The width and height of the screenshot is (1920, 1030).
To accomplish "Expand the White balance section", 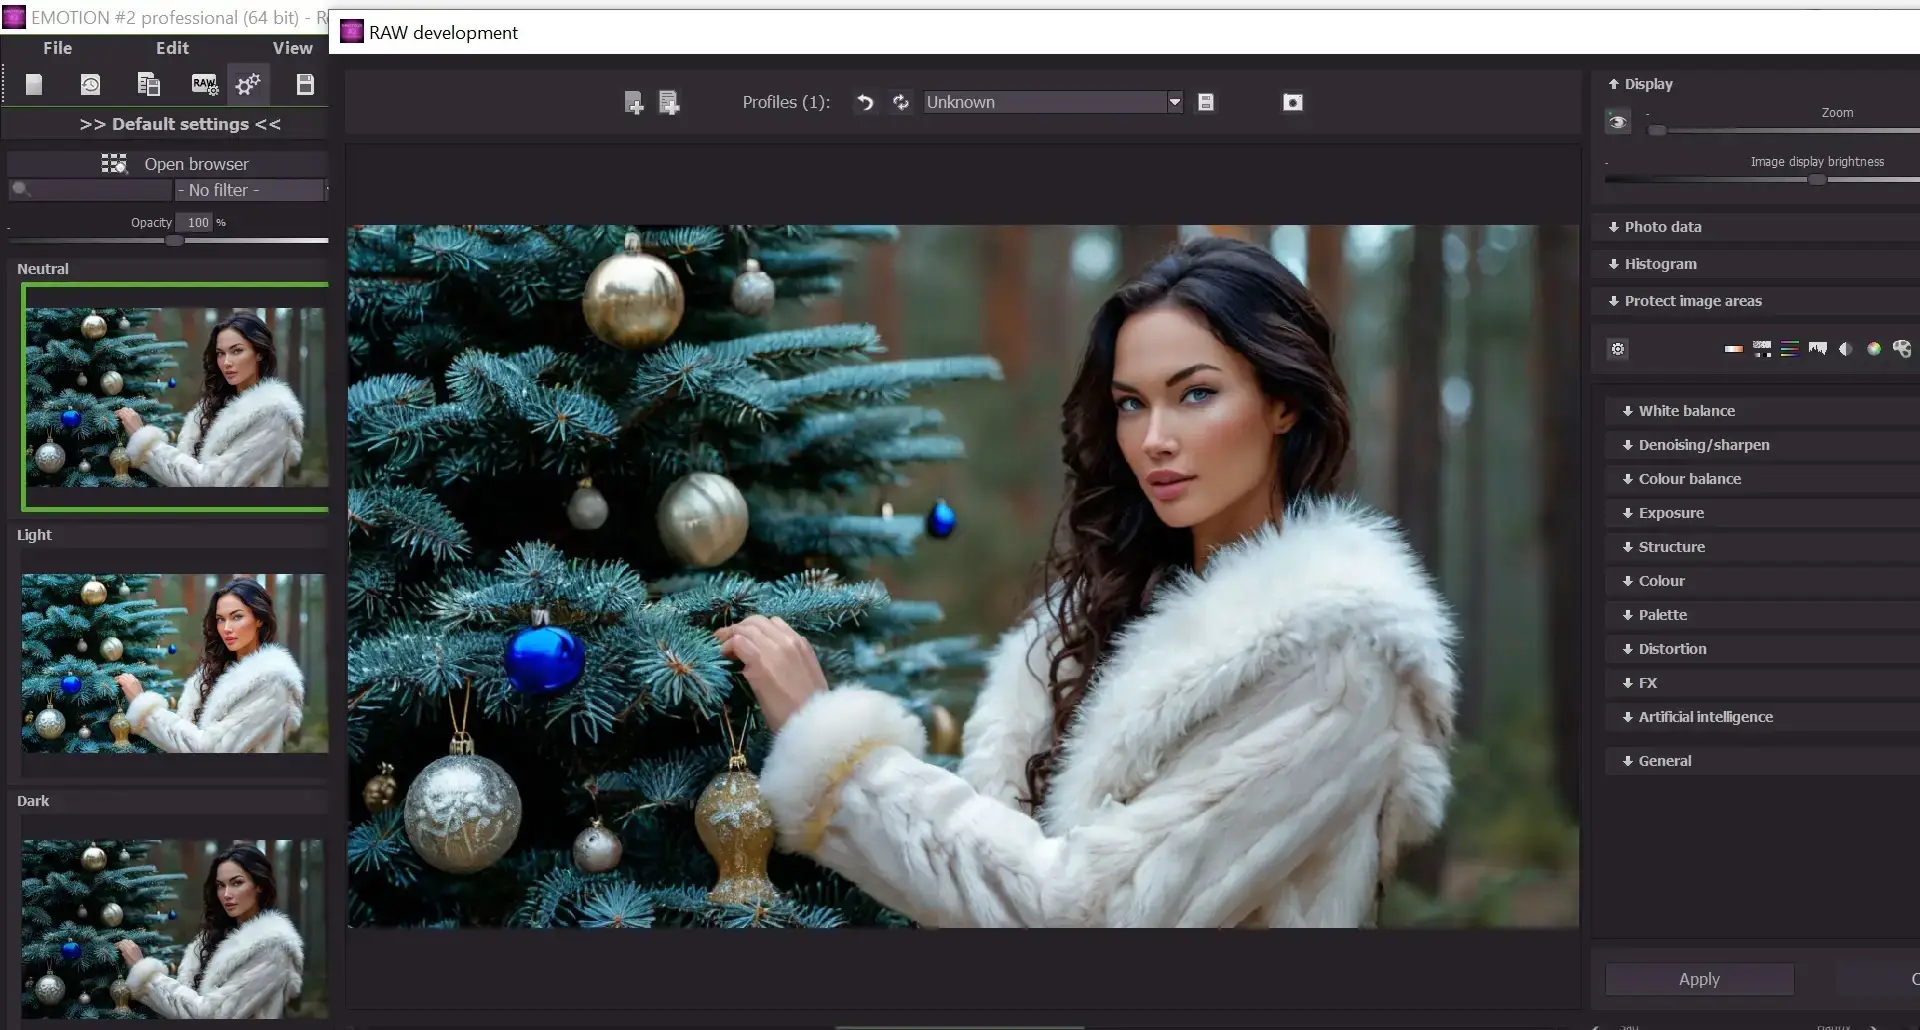I will [x=1686, y=410].
